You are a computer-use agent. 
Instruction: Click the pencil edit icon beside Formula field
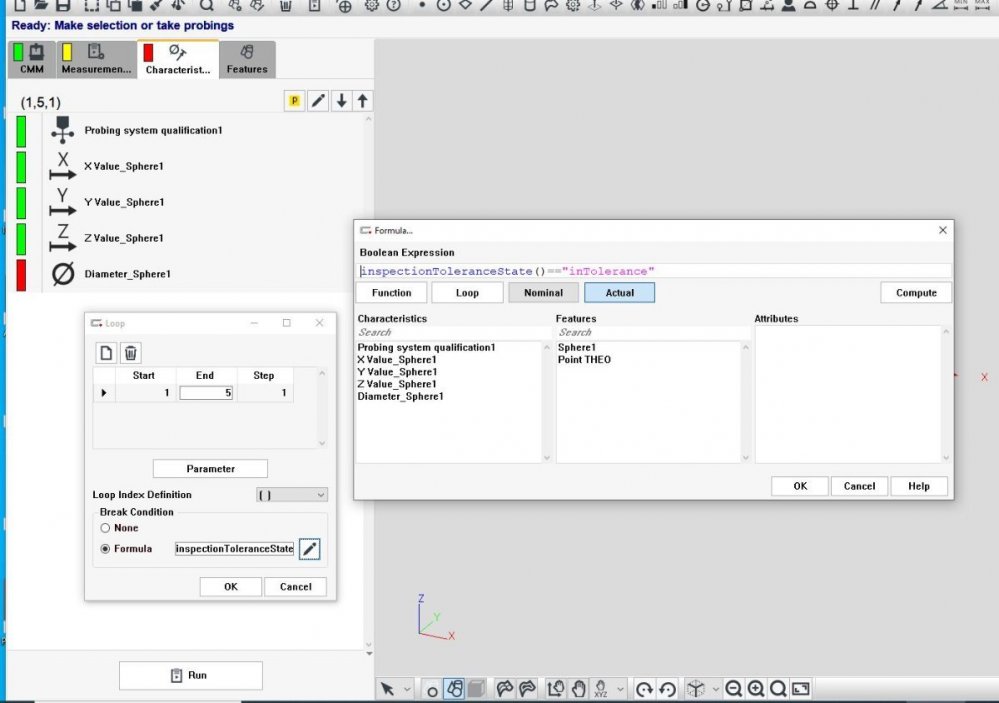click(x=310, y=549)
